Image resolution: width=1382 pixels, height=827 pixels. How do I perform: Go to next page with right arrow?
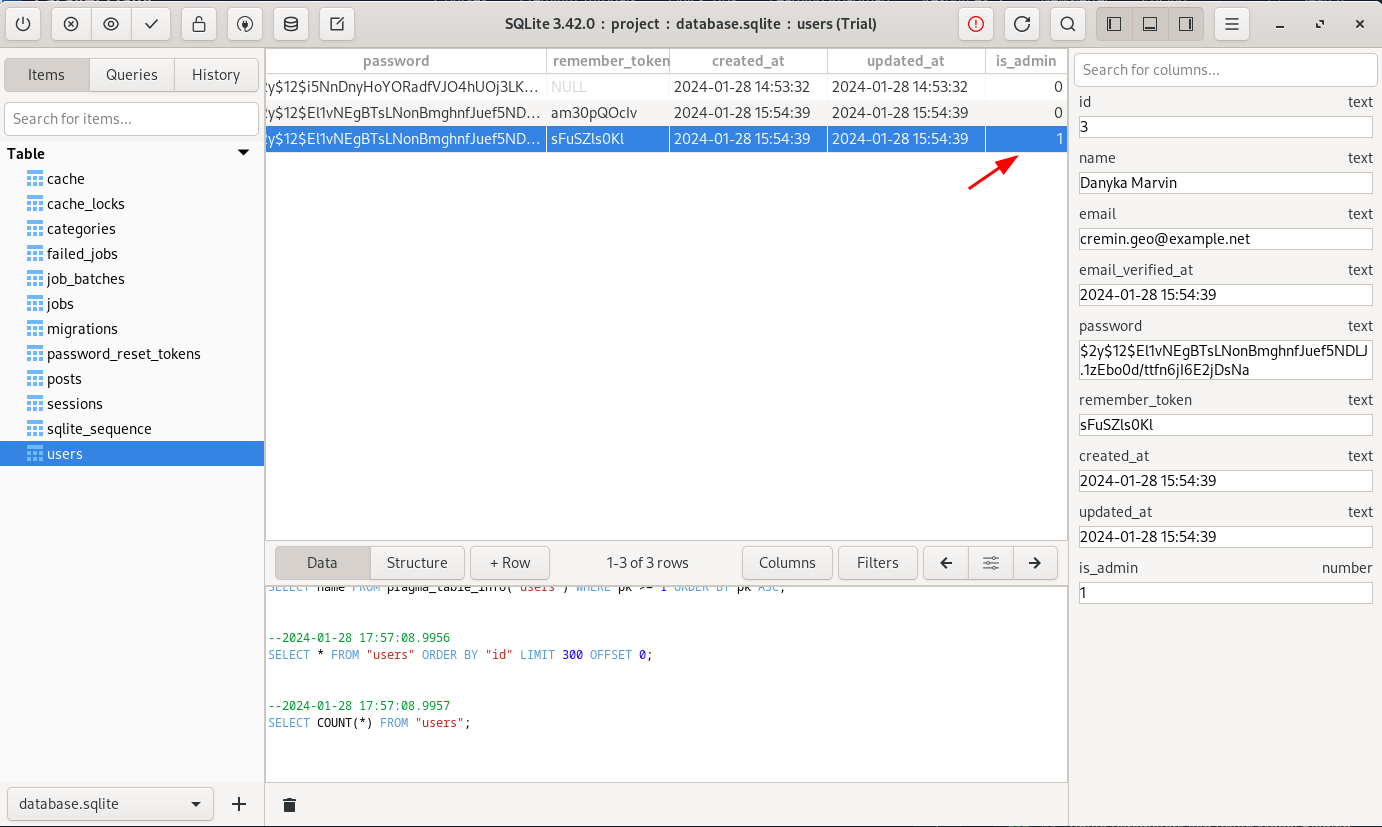1035,563
